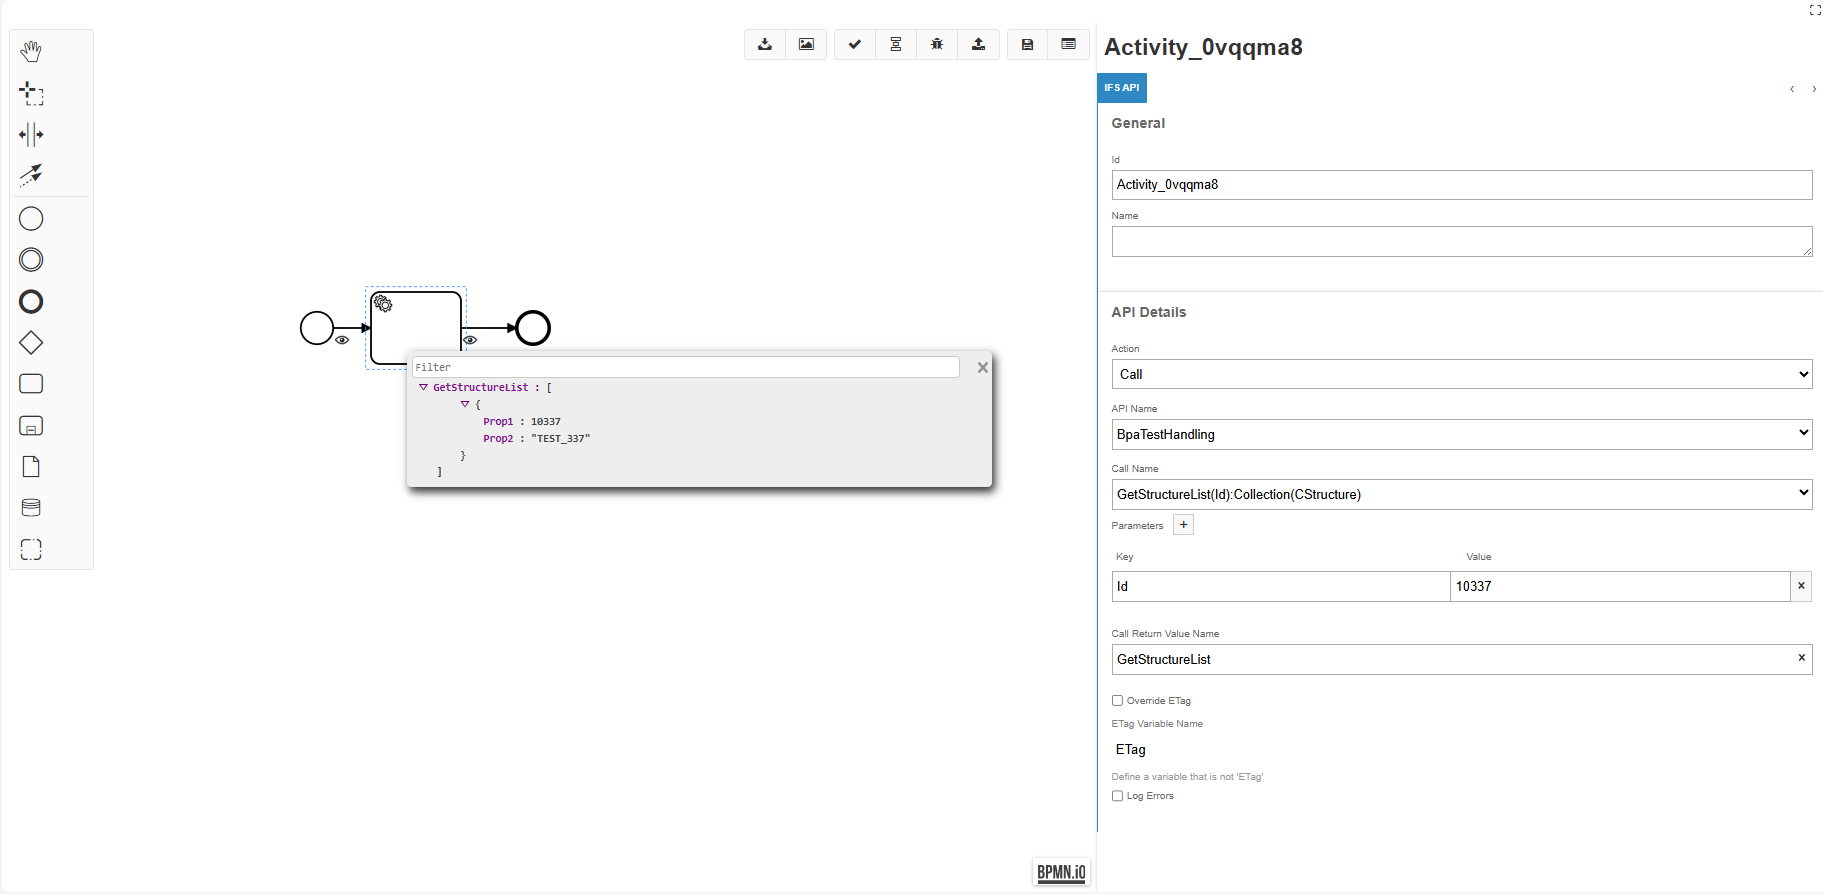The image size is (1823, 894).
Task: Click the export as image icon
Action: point(806,44)
